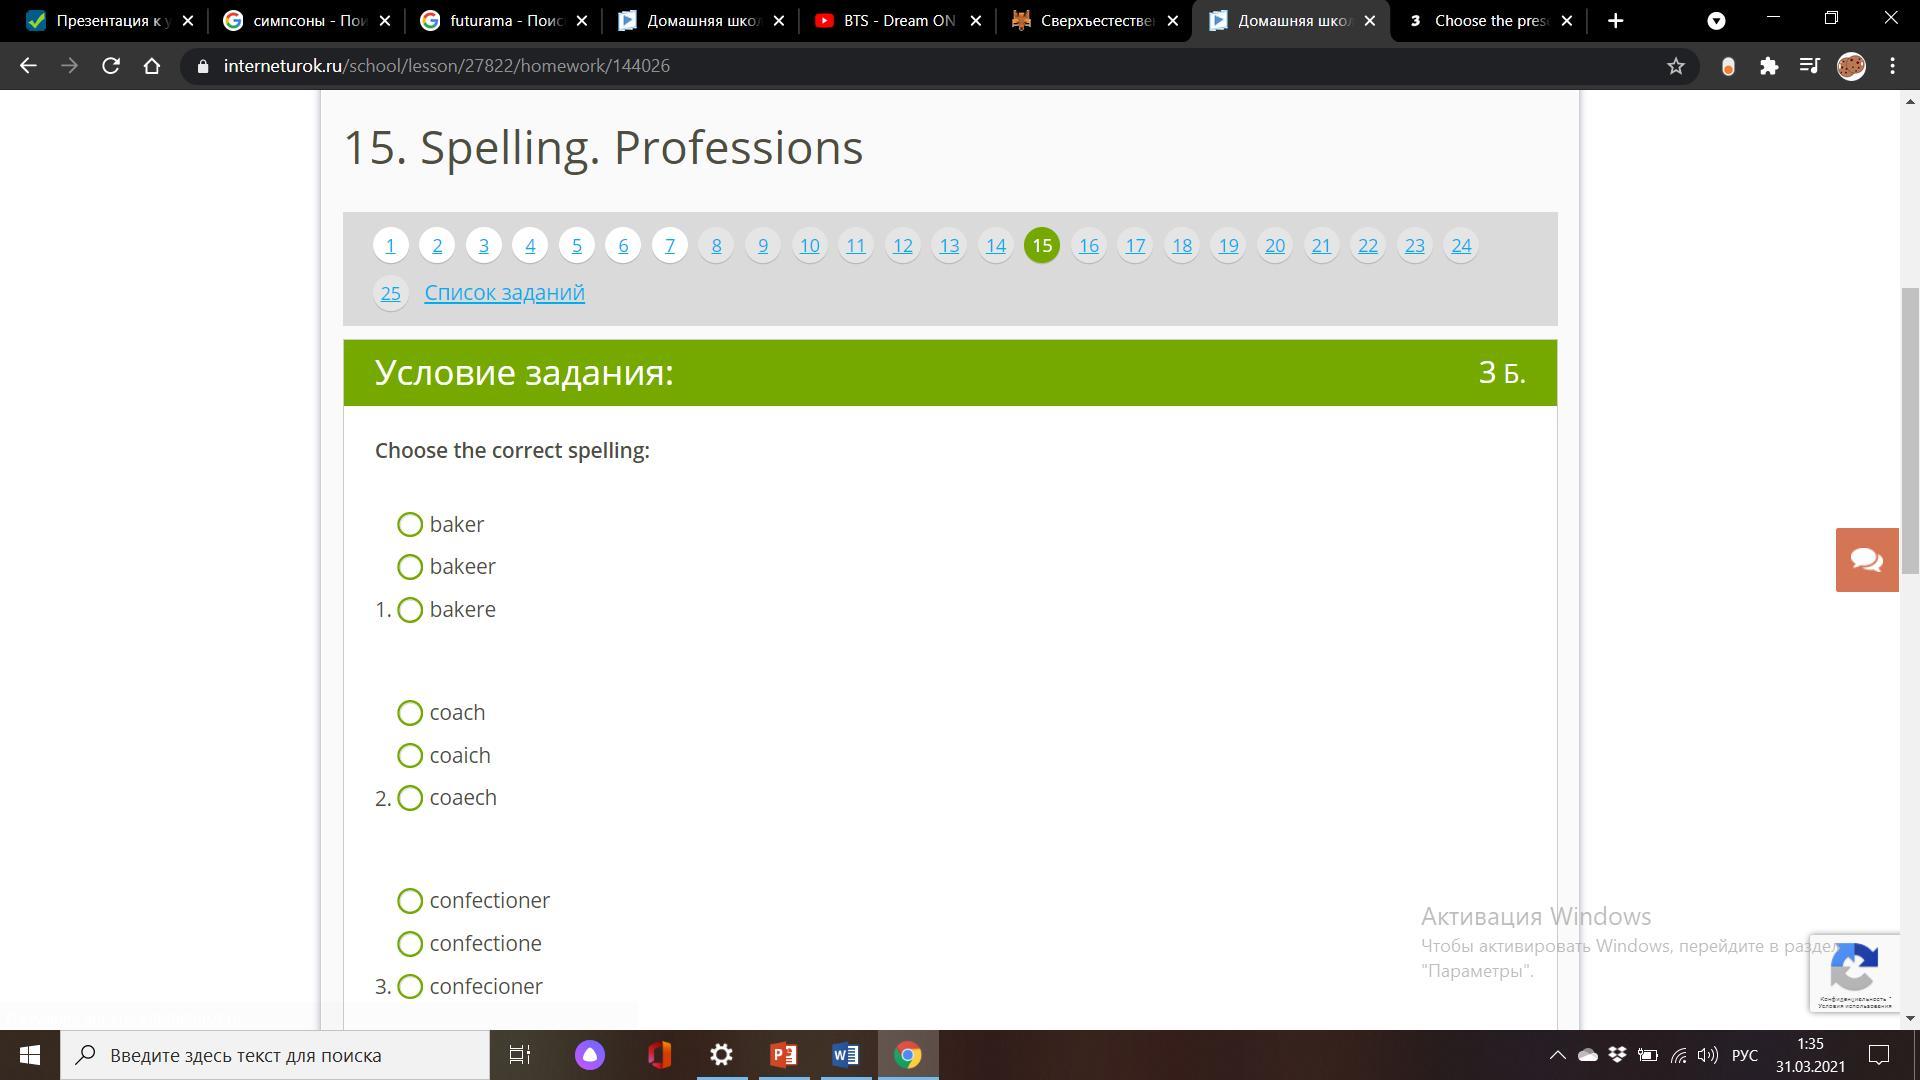
Task: Open the Chrome extensions puzzle icon
Action: point(1769,66)
